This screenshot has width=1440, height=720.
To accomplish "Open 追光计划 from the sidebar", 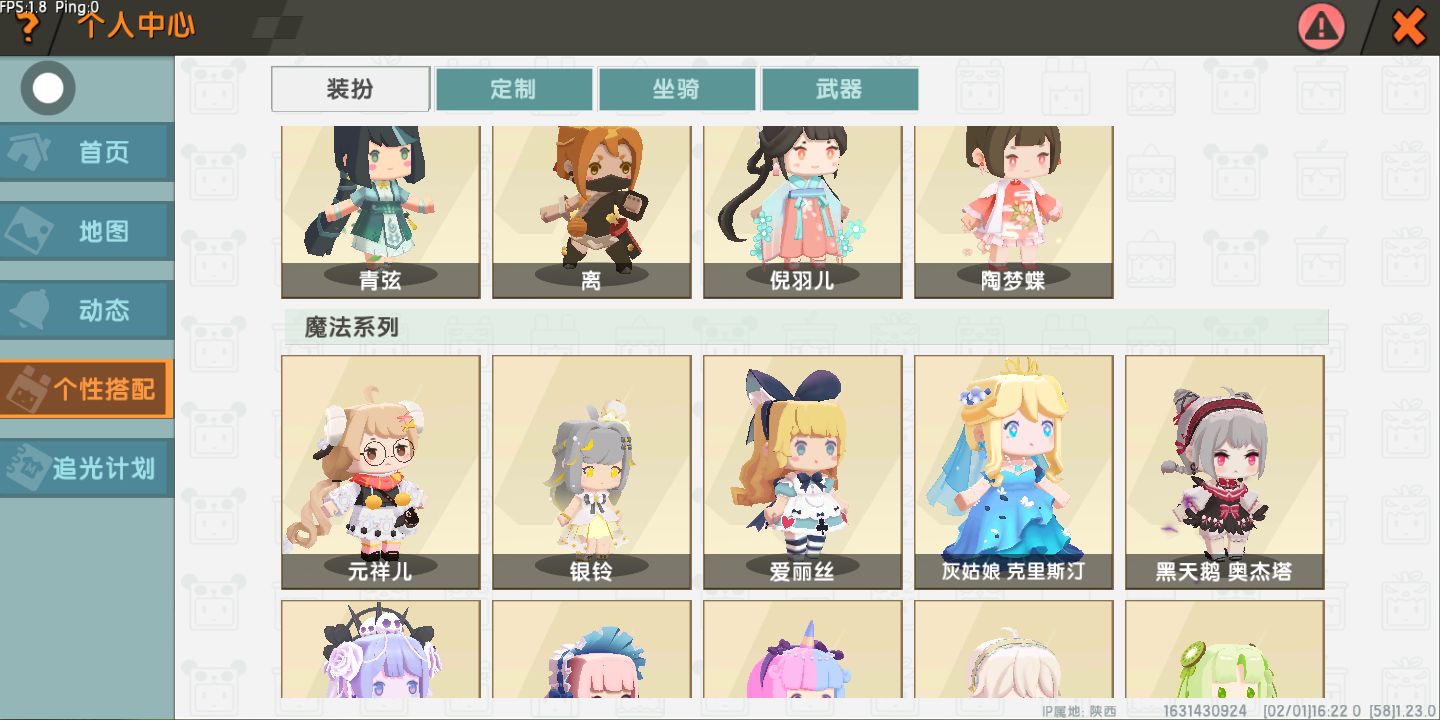I will [87, 468].
